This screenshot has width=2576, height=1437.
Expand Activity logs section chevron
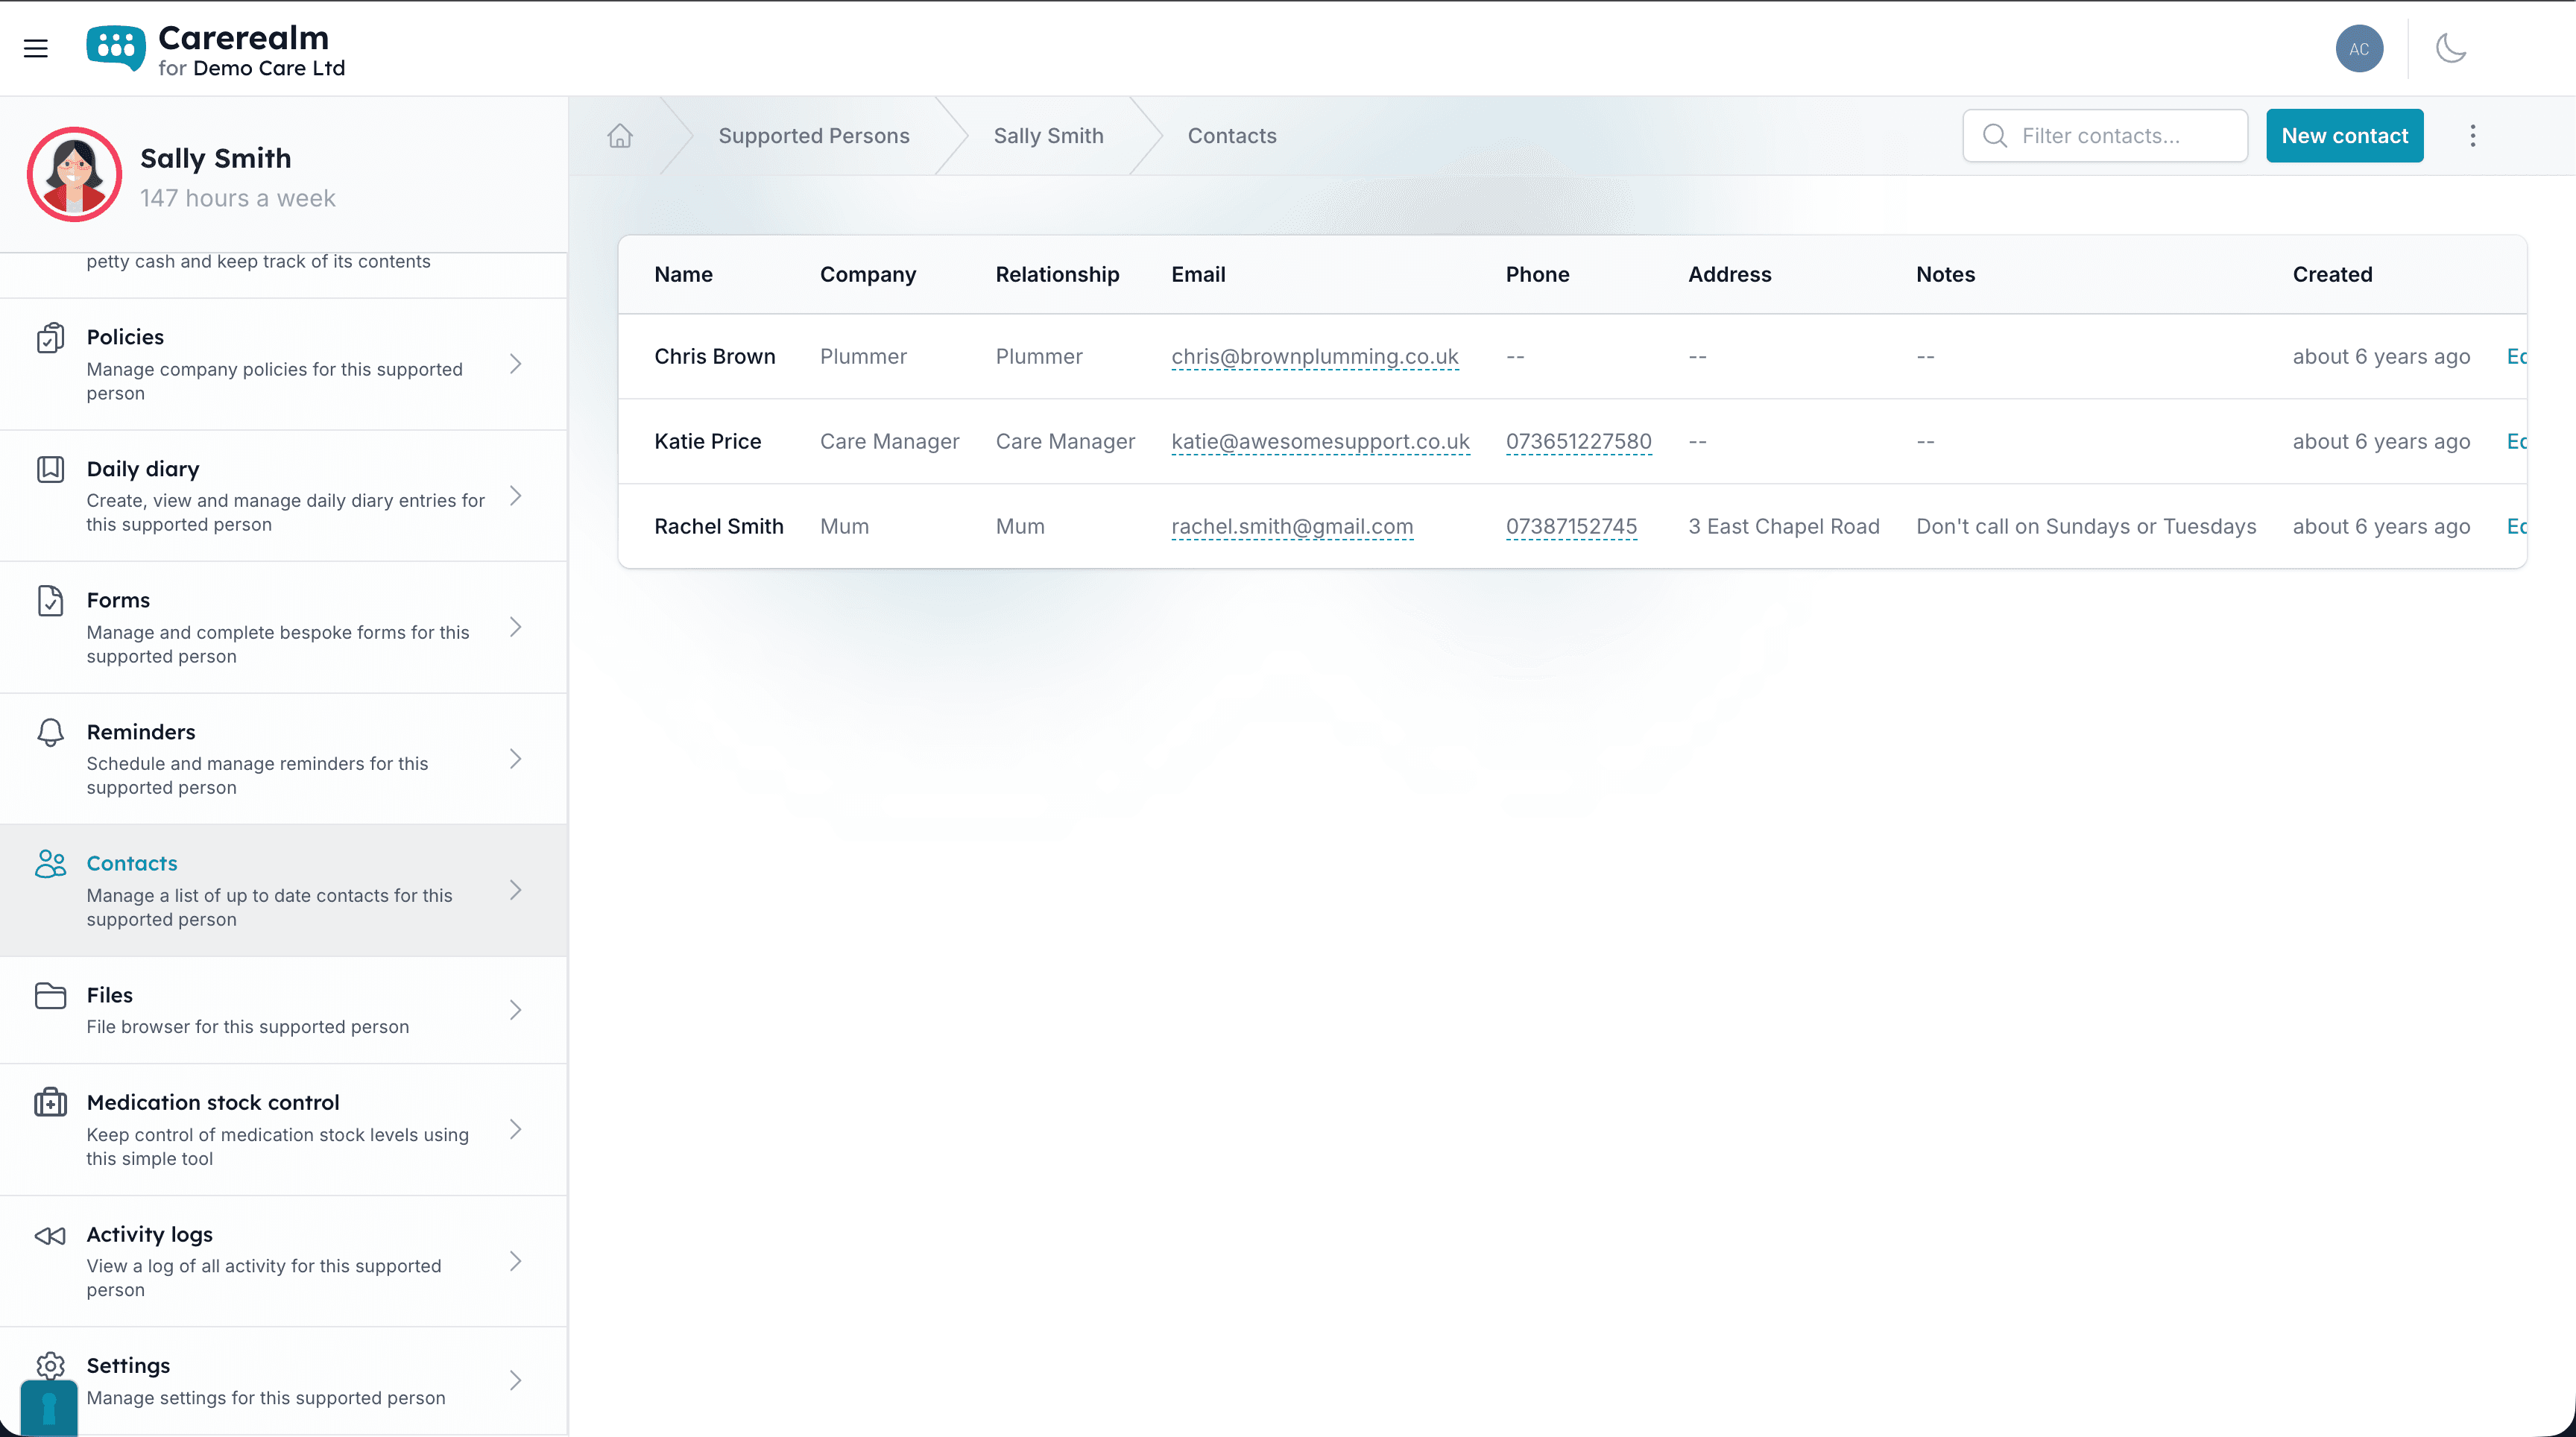(516, 1261)
